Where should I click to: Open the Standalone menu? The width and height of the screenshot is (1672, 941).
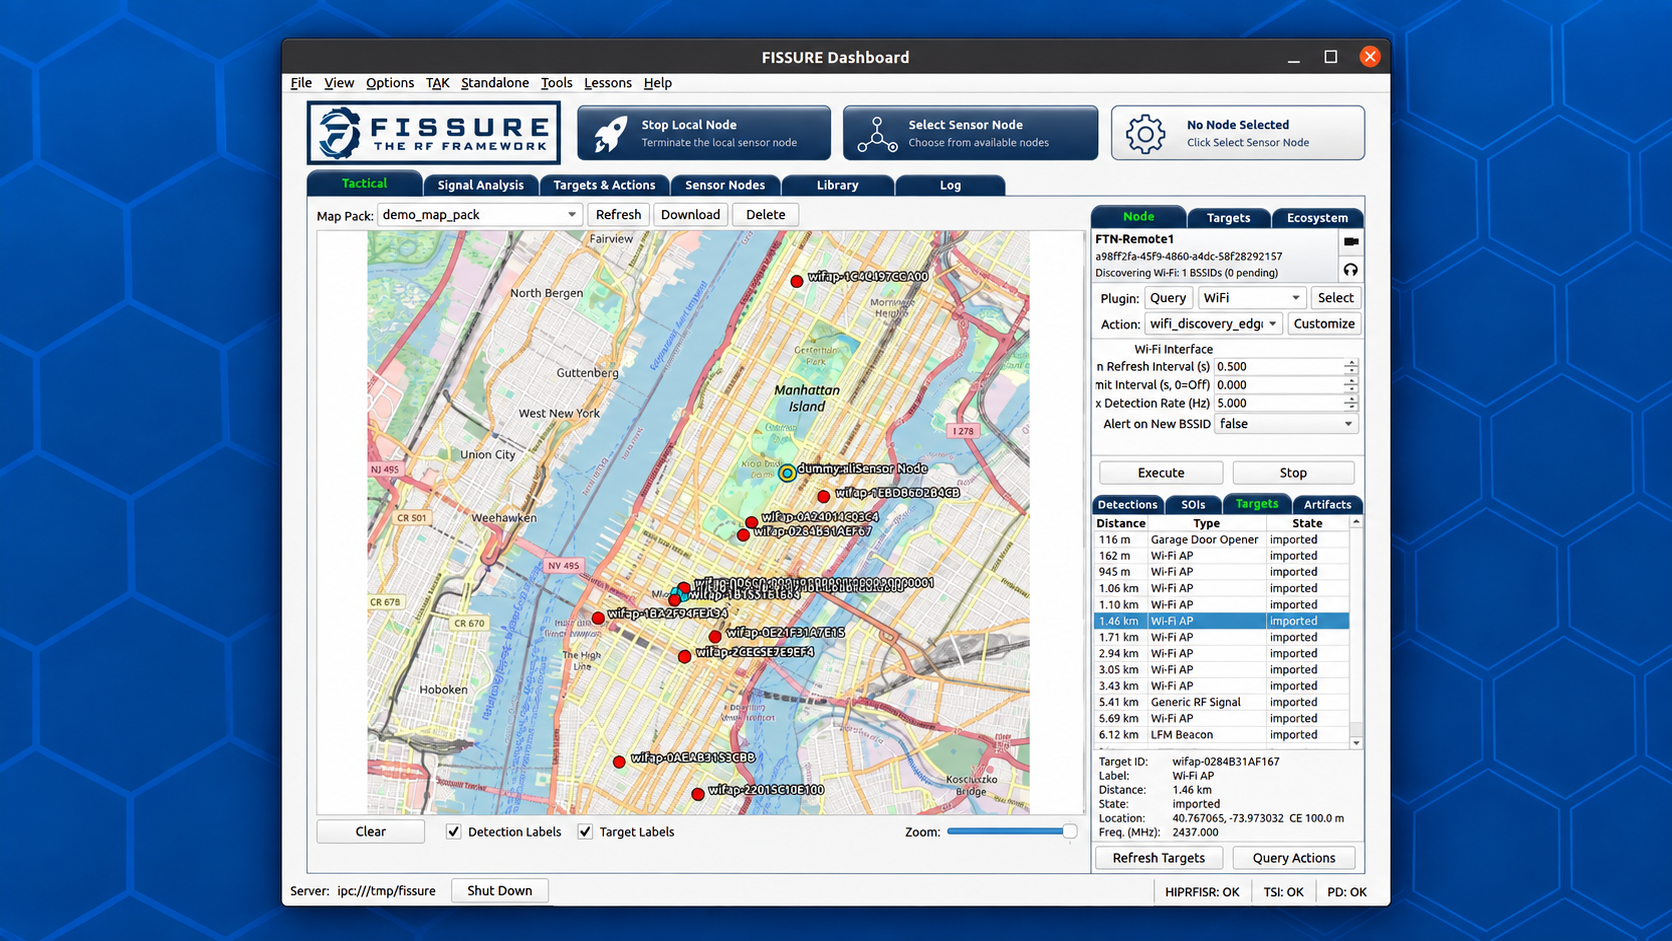(x=495, y=83)
